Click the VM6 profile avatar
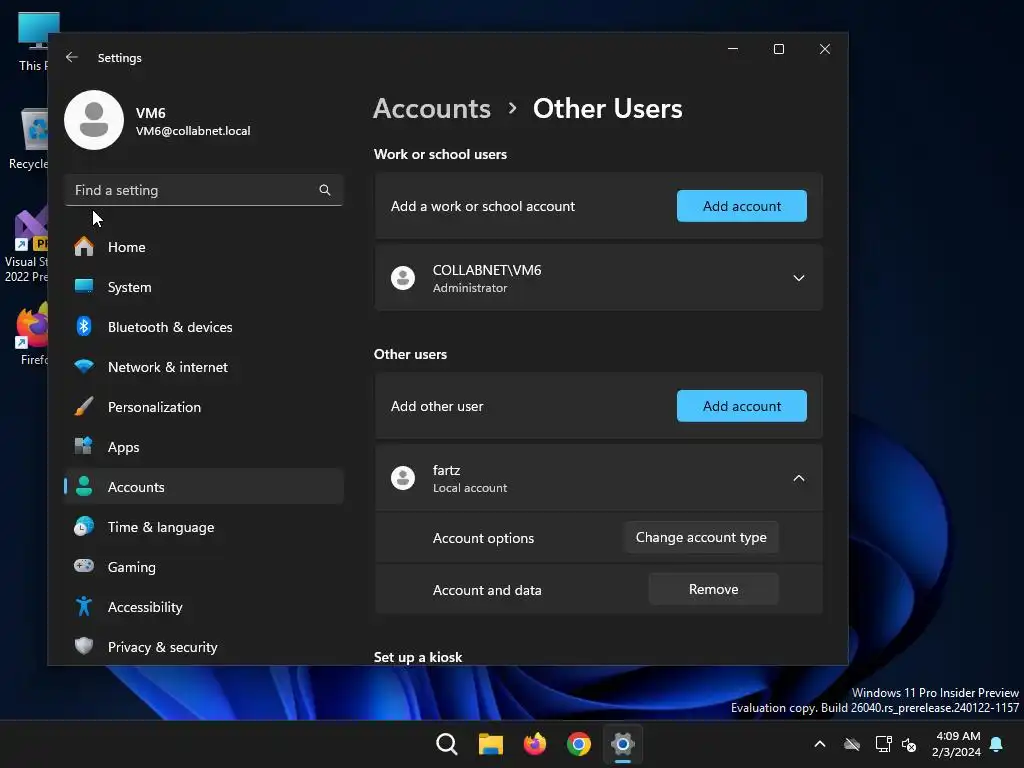The height and width of the screenshot is (768, 1024). coord(94,120)
